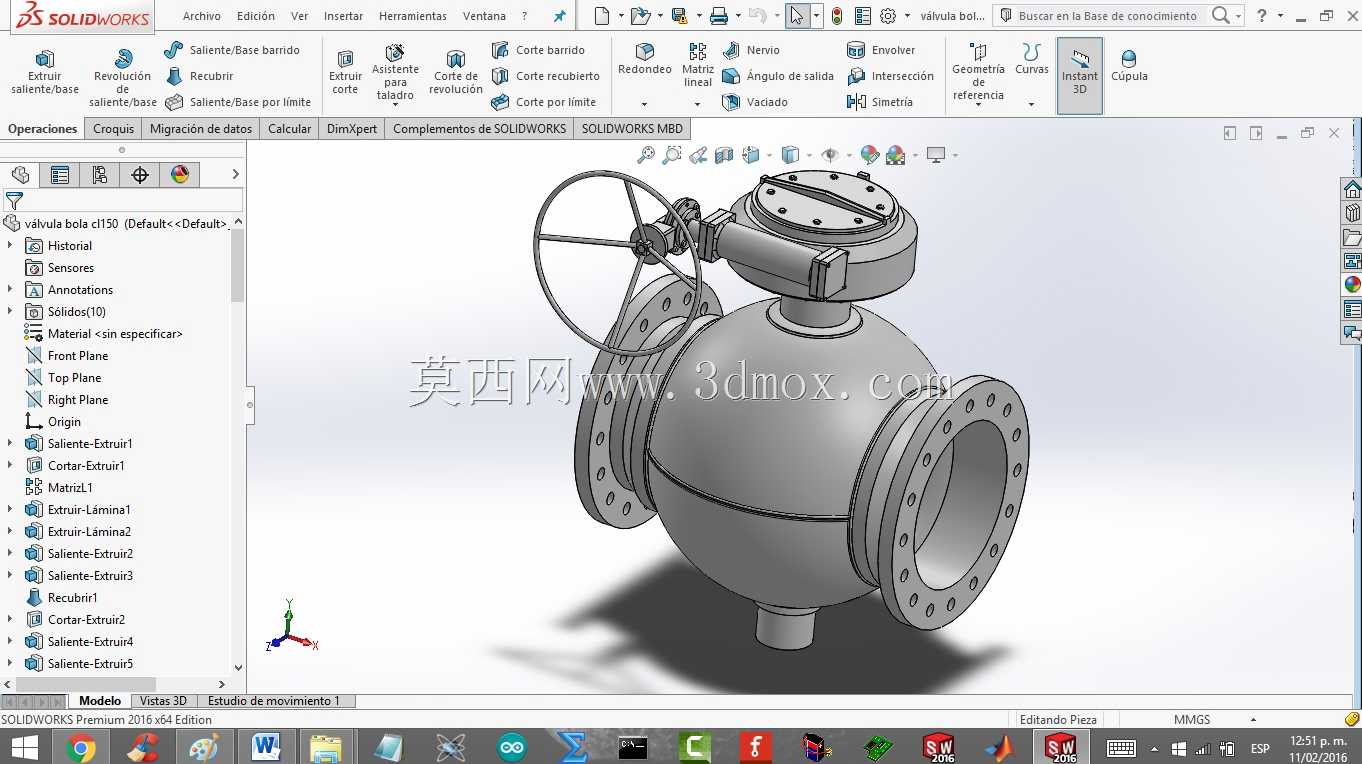Expand the Saliente-Extruir1 feature

(x=10, y=444)
